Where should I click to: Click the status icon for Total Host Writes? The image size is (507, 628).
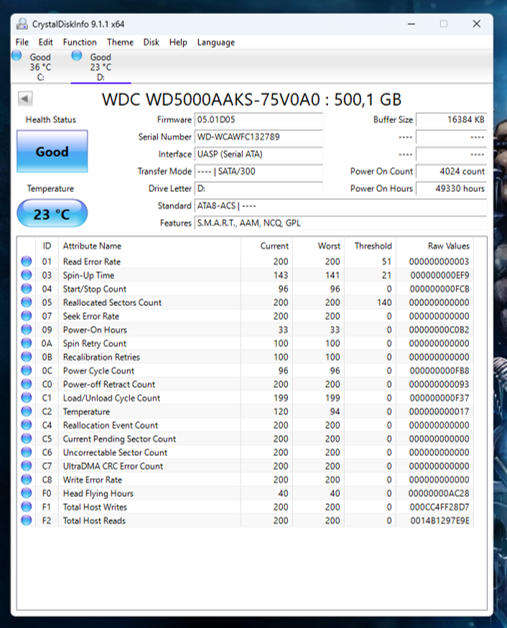pyautogui.click(x=26, y=507)
